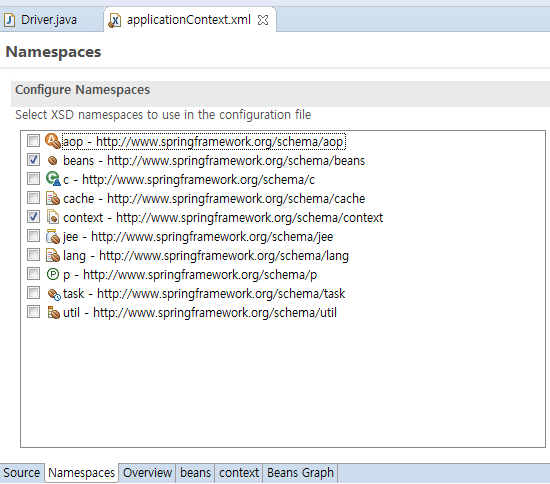This screenshot has height=484, width=550.
Task: Uncheck the beans namespace checkbox
Action: point(33,160)
